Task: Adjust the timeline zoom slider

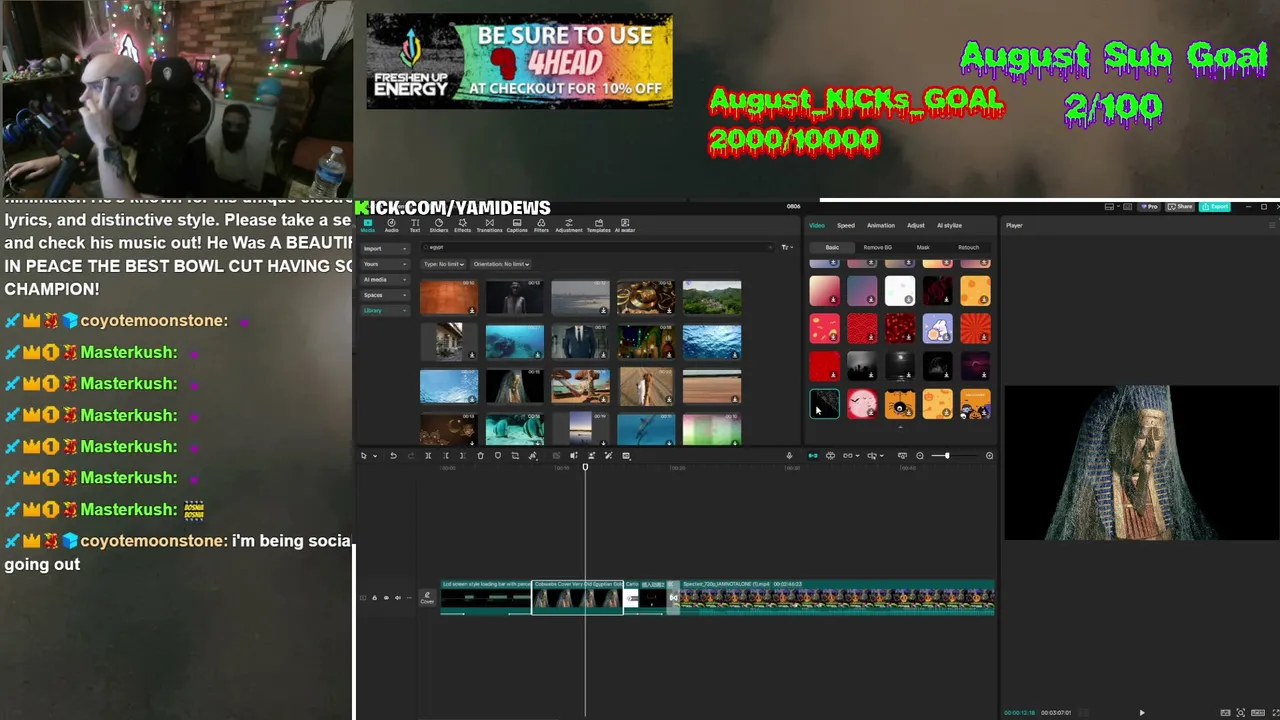Action: pyautogui.click(x=945, y=456)
